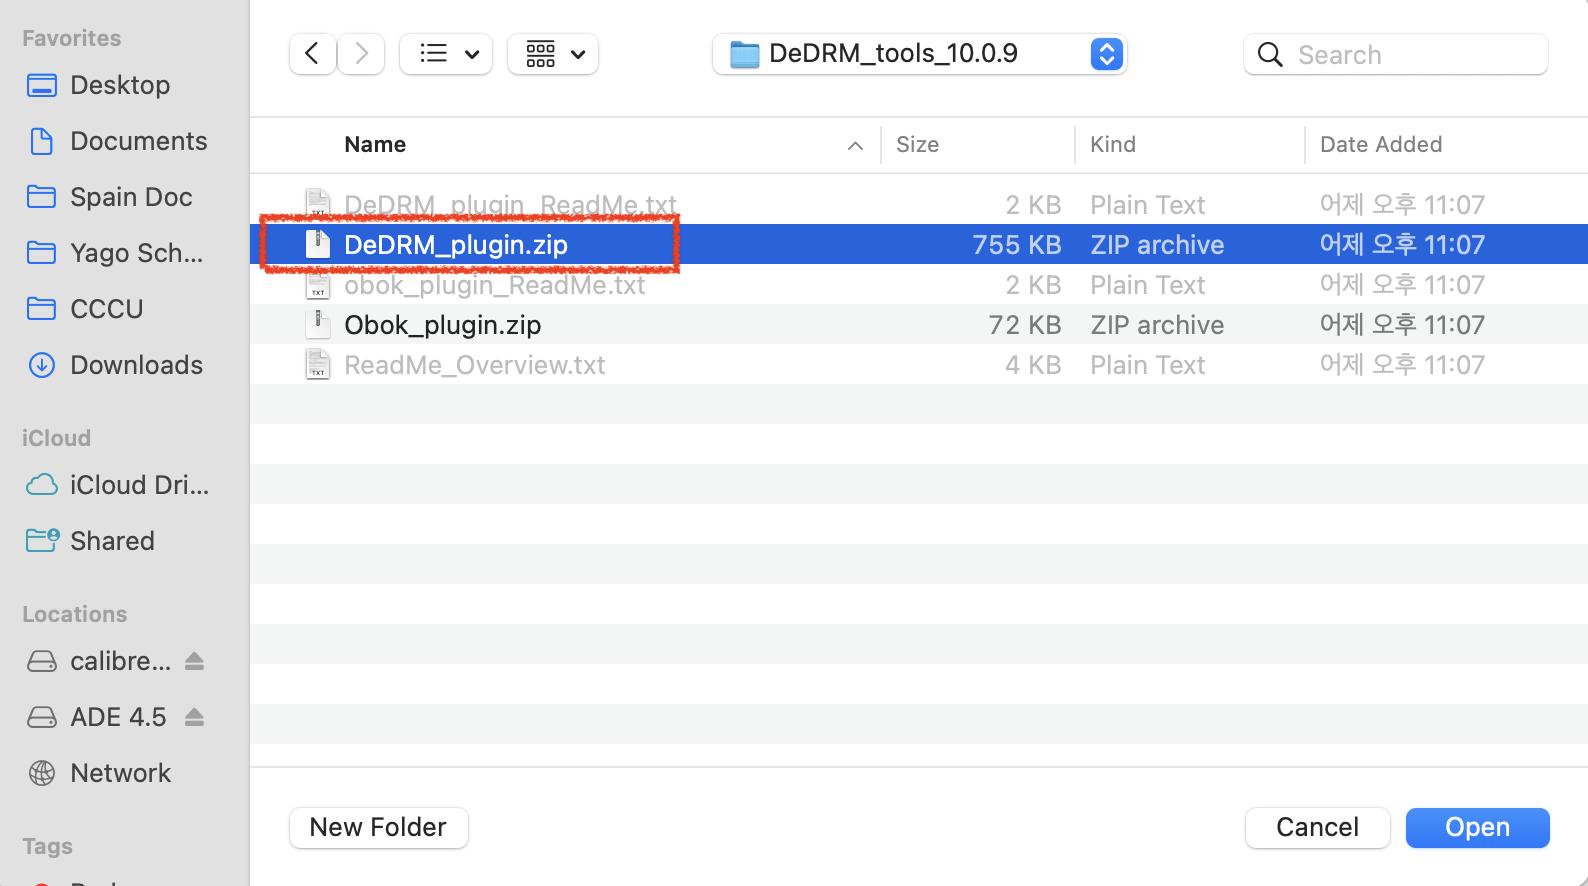The height and width of the screenshot is (886, 1588).
Task: Cancel the file dialog
Action: click(1317, 827)
